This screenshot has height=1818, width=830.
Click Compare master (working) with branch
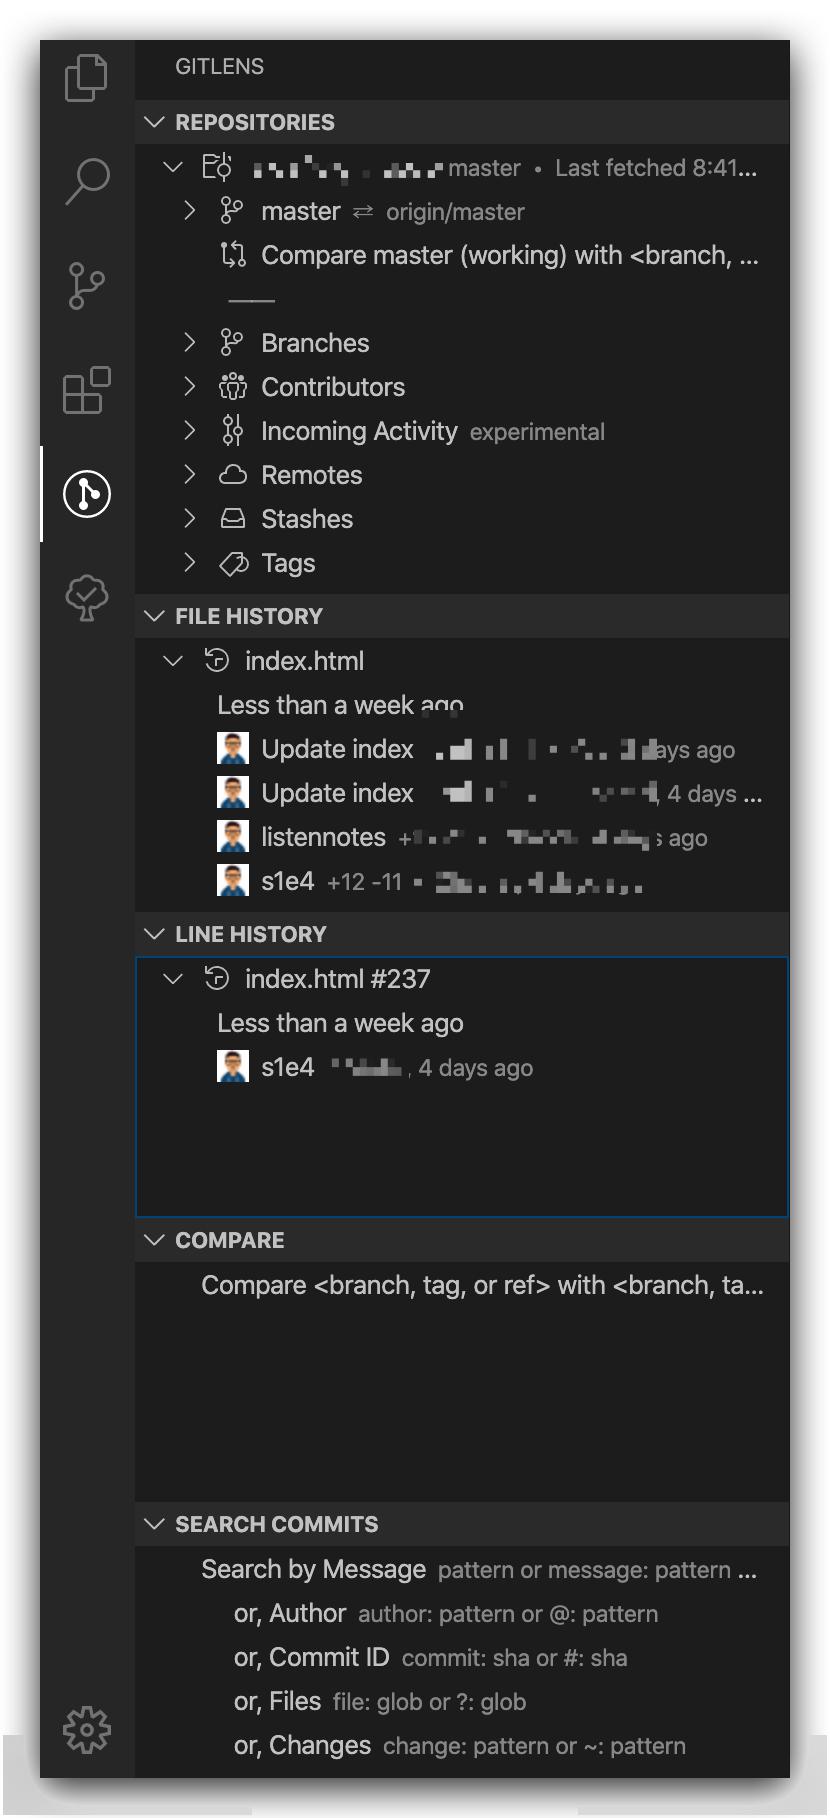509,256
